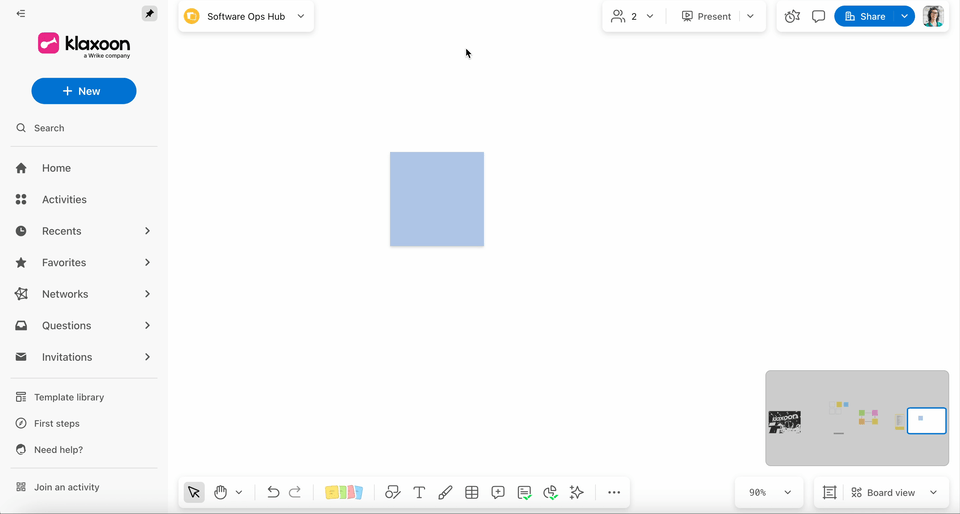Click the Search field
The image size is (960, 514).
coord(84,128)
